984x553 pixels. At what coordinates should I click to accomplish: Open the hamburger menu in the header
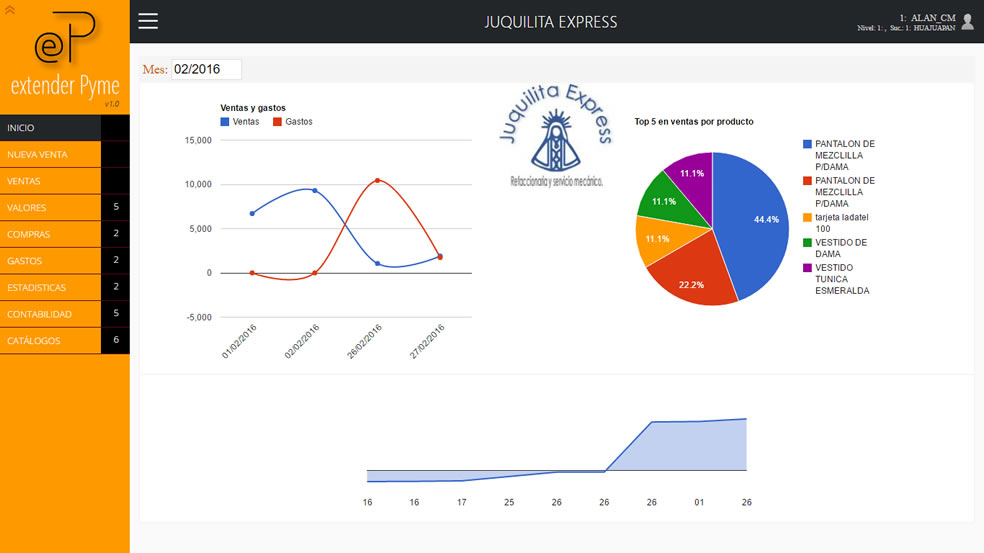[148, 21]
